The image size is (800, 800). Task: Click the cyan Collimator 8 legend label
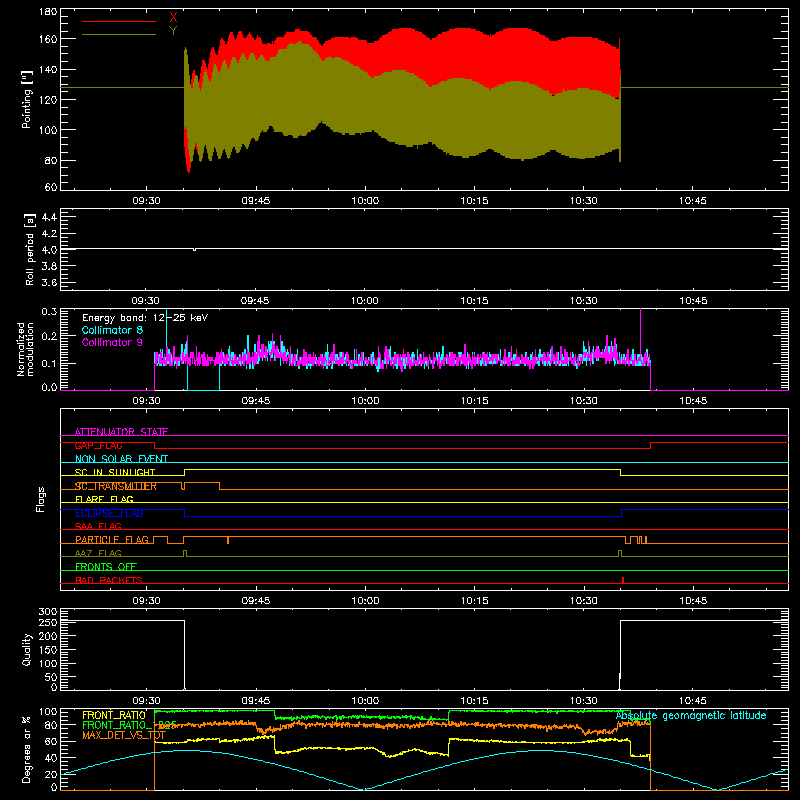coord(112,330)
